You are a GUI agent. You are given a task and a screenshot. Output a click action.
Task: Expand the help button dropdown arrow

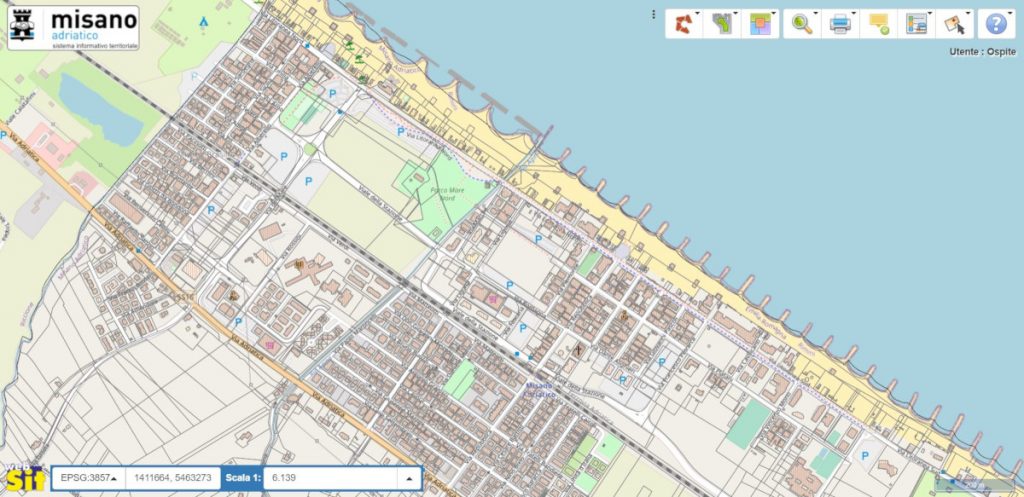pyautogui.click(x=1010, y=14)
